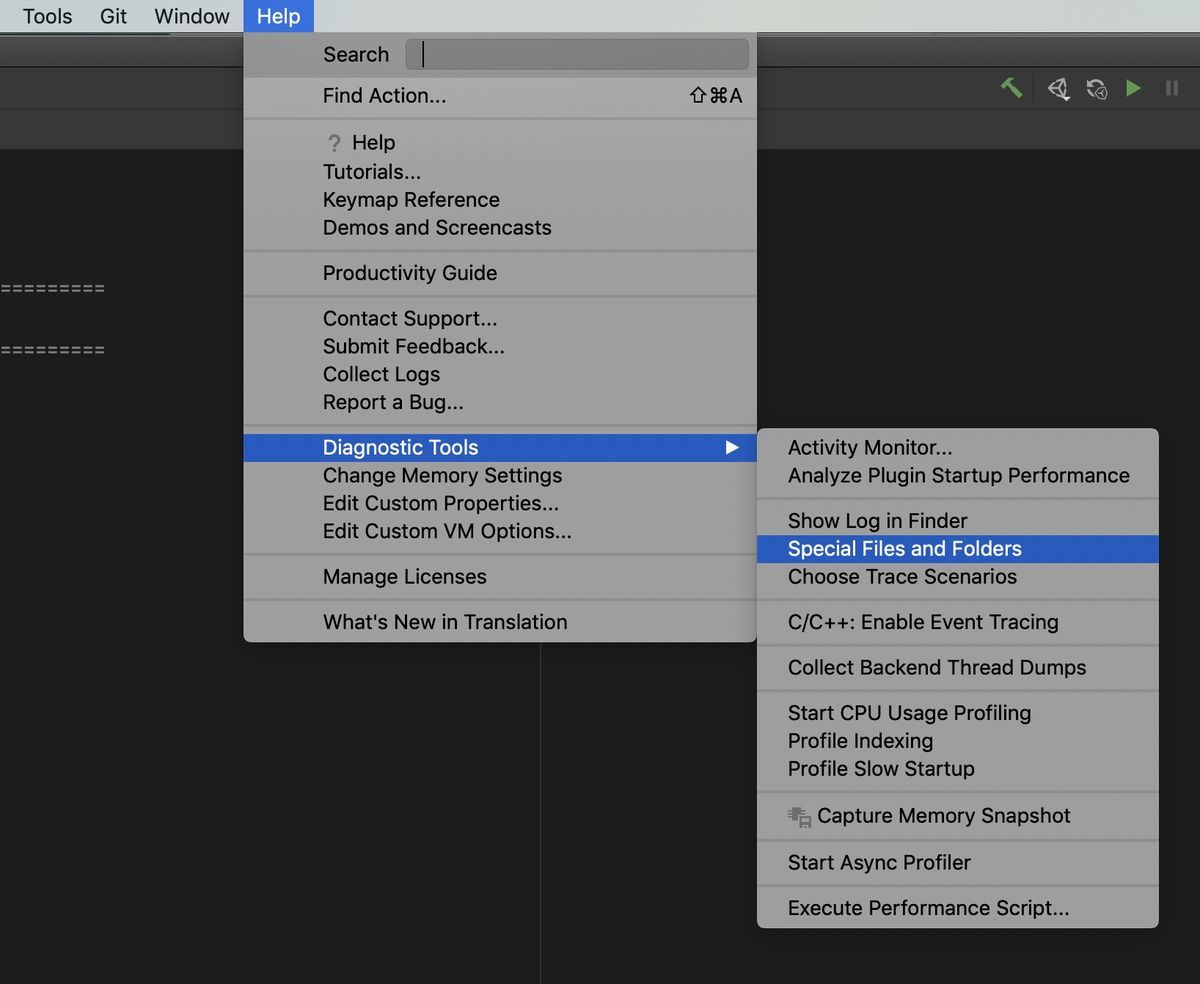
Task: Open the Productivity Guide
Action: (x=500, y=273)
